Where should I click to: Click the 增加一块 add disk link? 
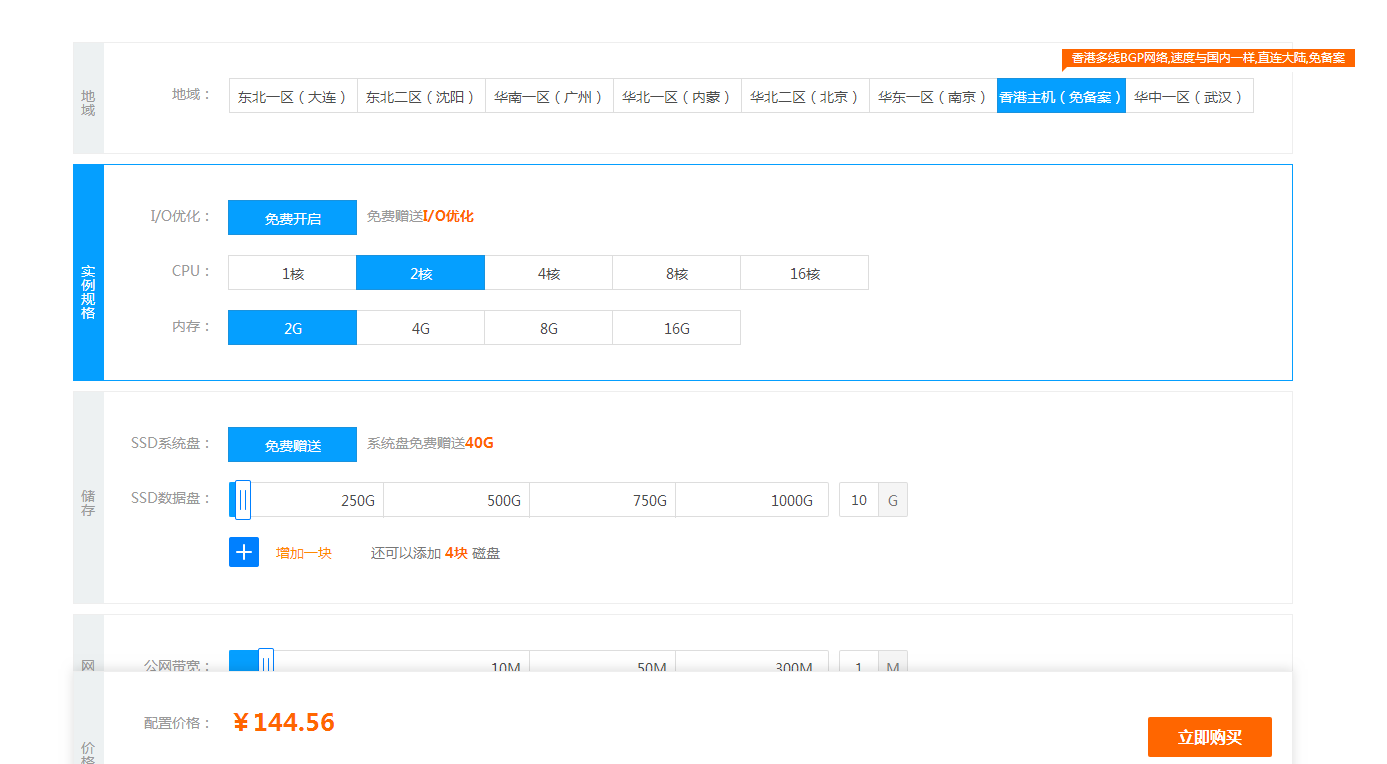(x=302, y=551)
